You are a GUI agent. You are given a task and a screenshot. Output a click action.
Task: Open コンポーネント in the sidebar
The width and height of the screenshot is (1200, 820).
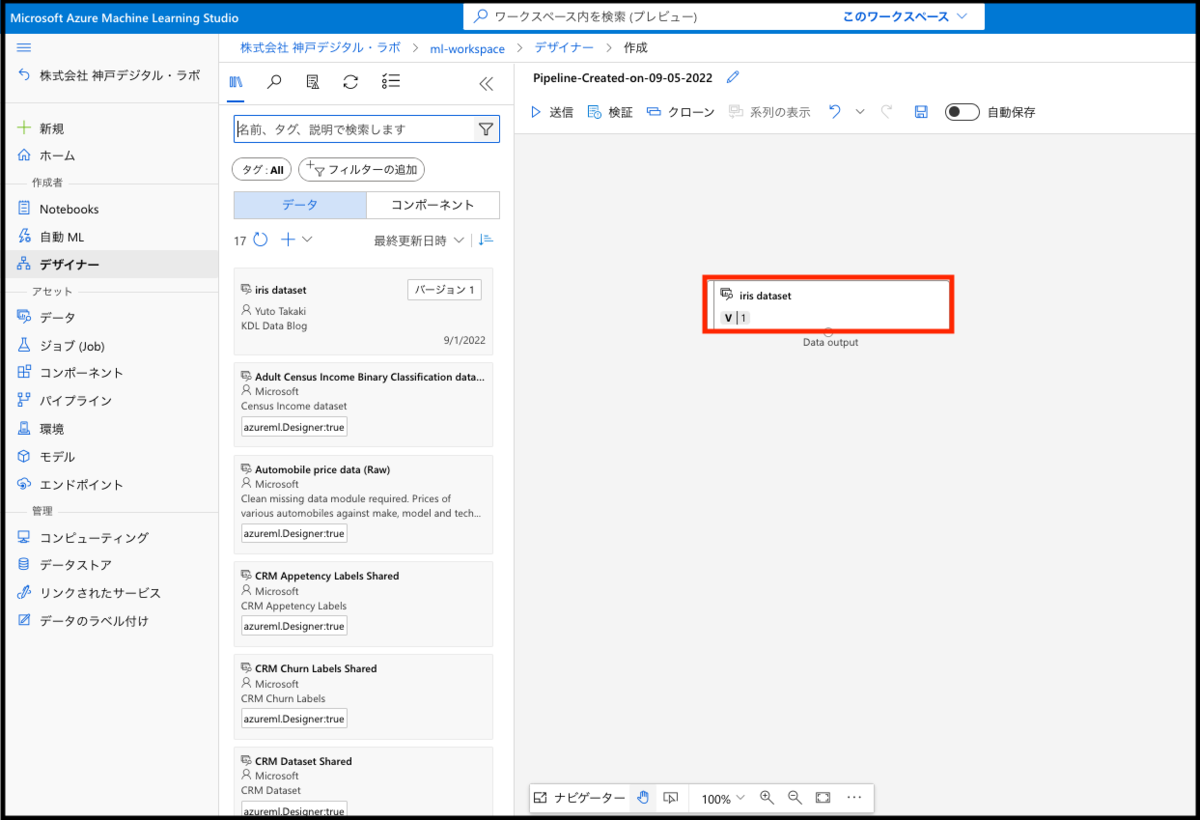tap(70, 373)
